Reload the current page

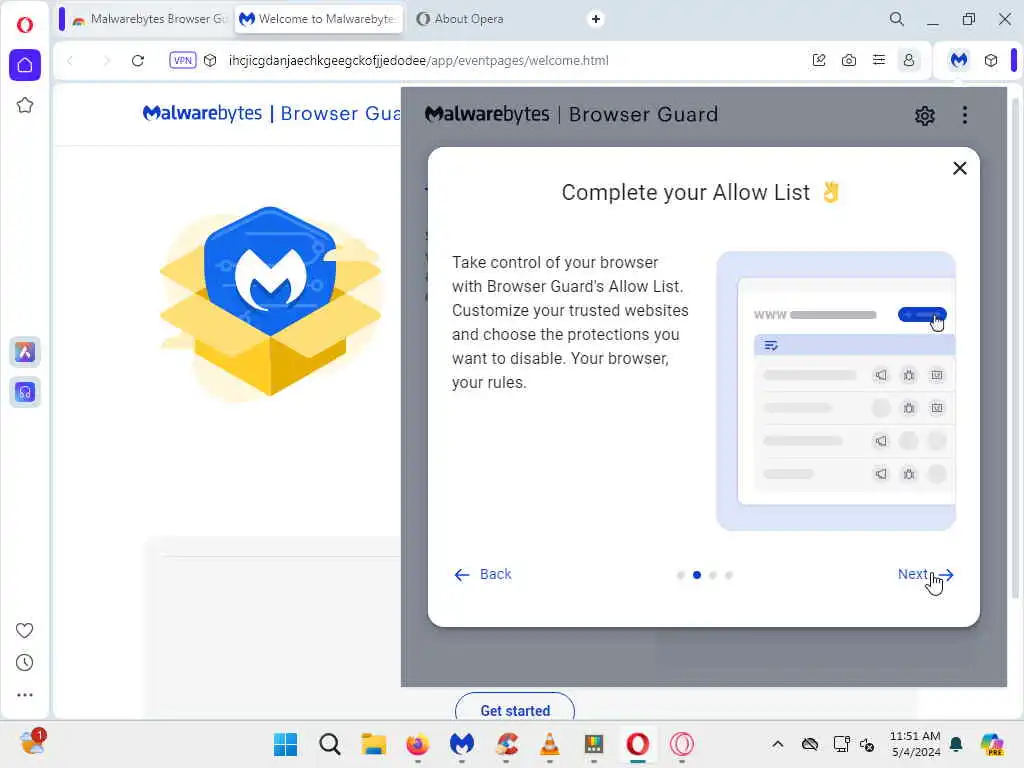pyautogui.click(x=138, y=61)
